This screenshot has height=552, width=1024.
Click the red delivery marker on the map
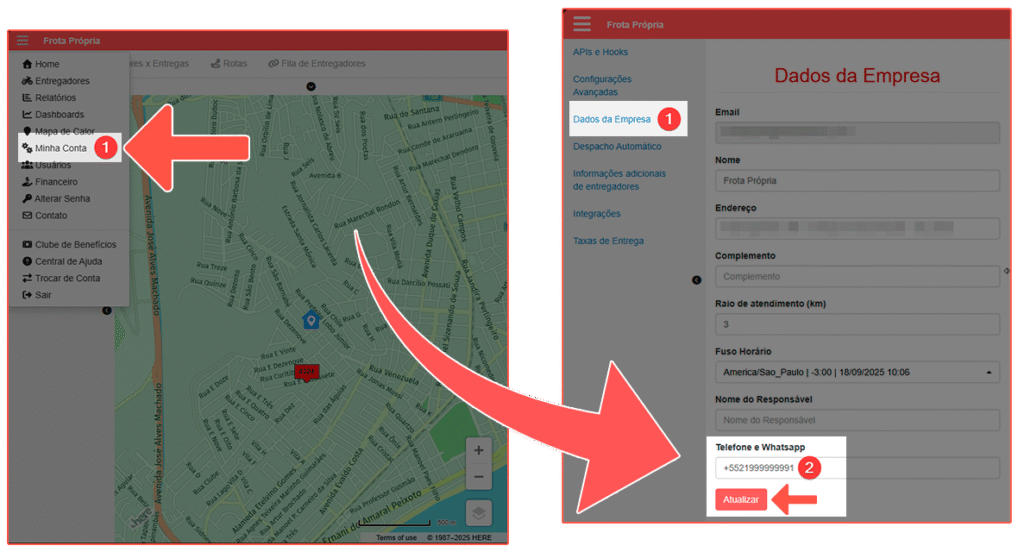307,372
